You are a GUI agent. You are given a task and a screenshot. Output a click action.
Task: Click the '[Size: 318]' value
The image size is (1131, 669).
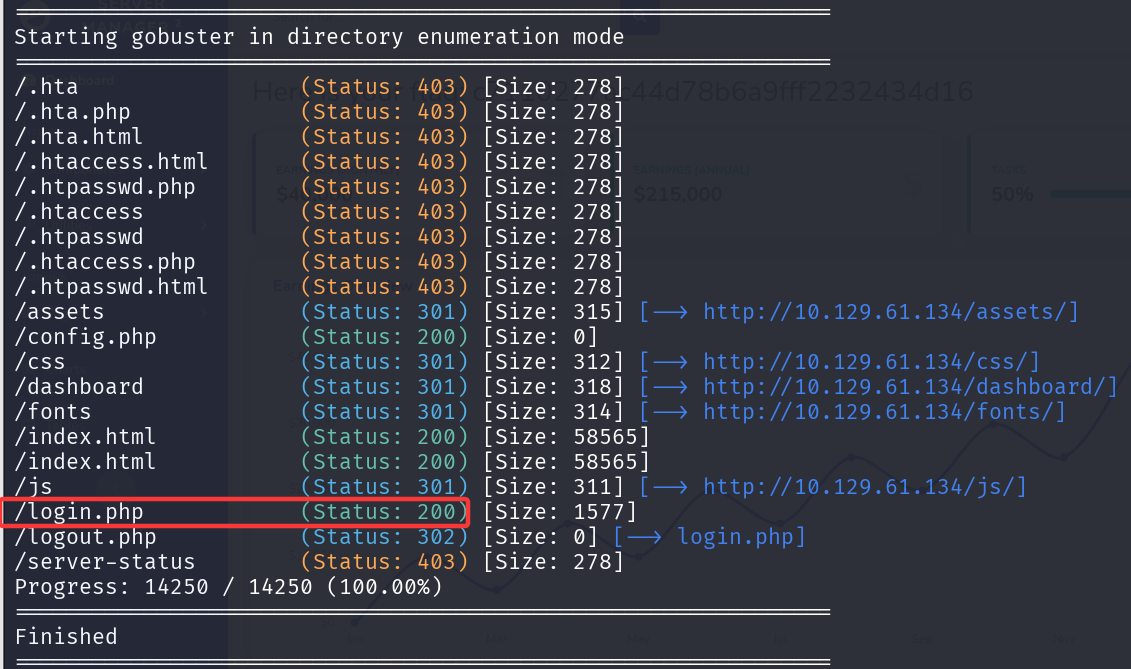(553, 387)
